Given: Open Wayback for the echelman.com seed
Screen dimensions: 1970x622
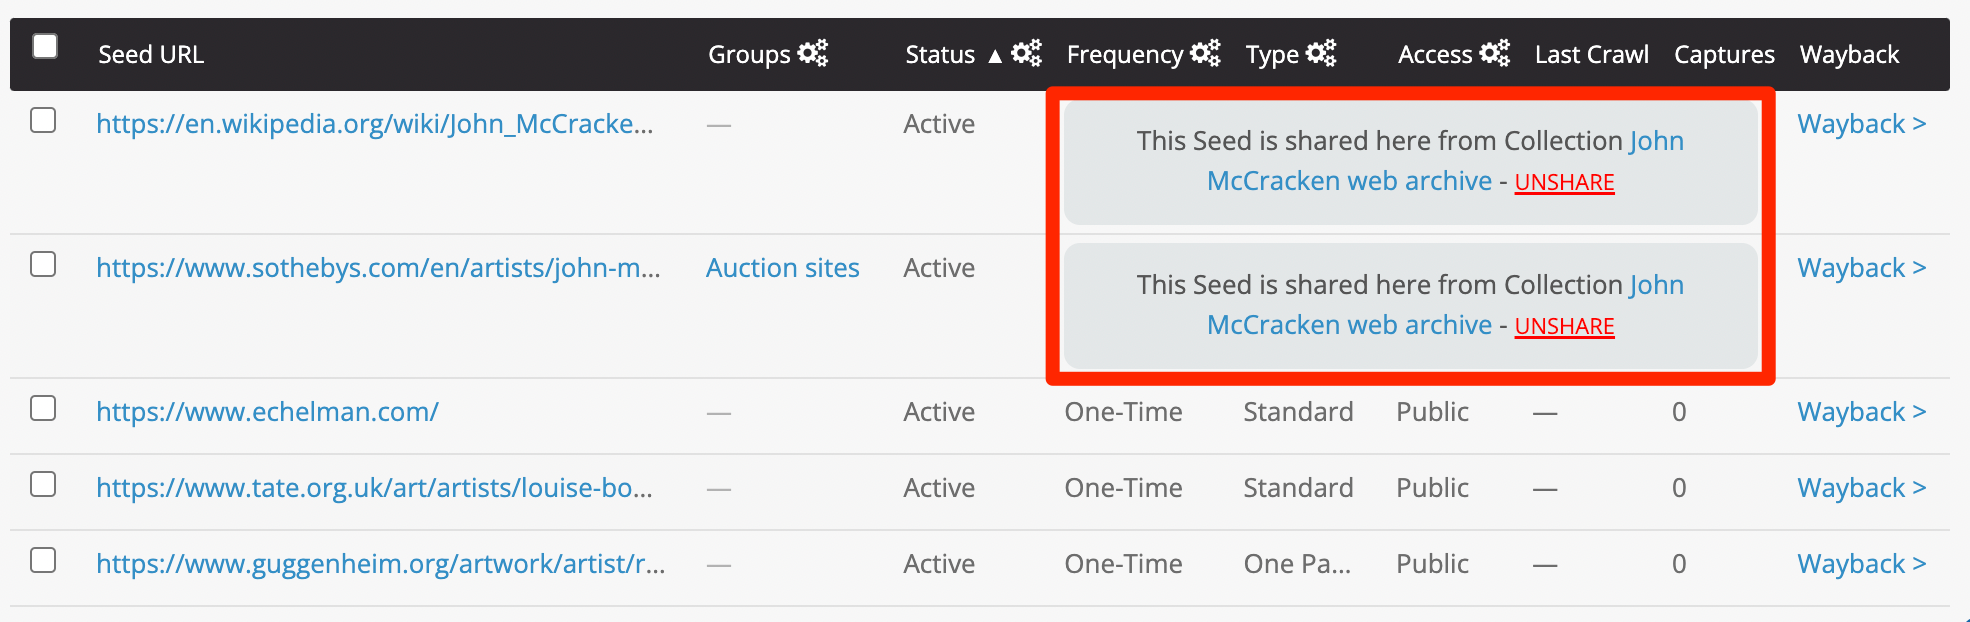Looking at the screenshot, I should pyautogui.click(x=1861, y=412).
